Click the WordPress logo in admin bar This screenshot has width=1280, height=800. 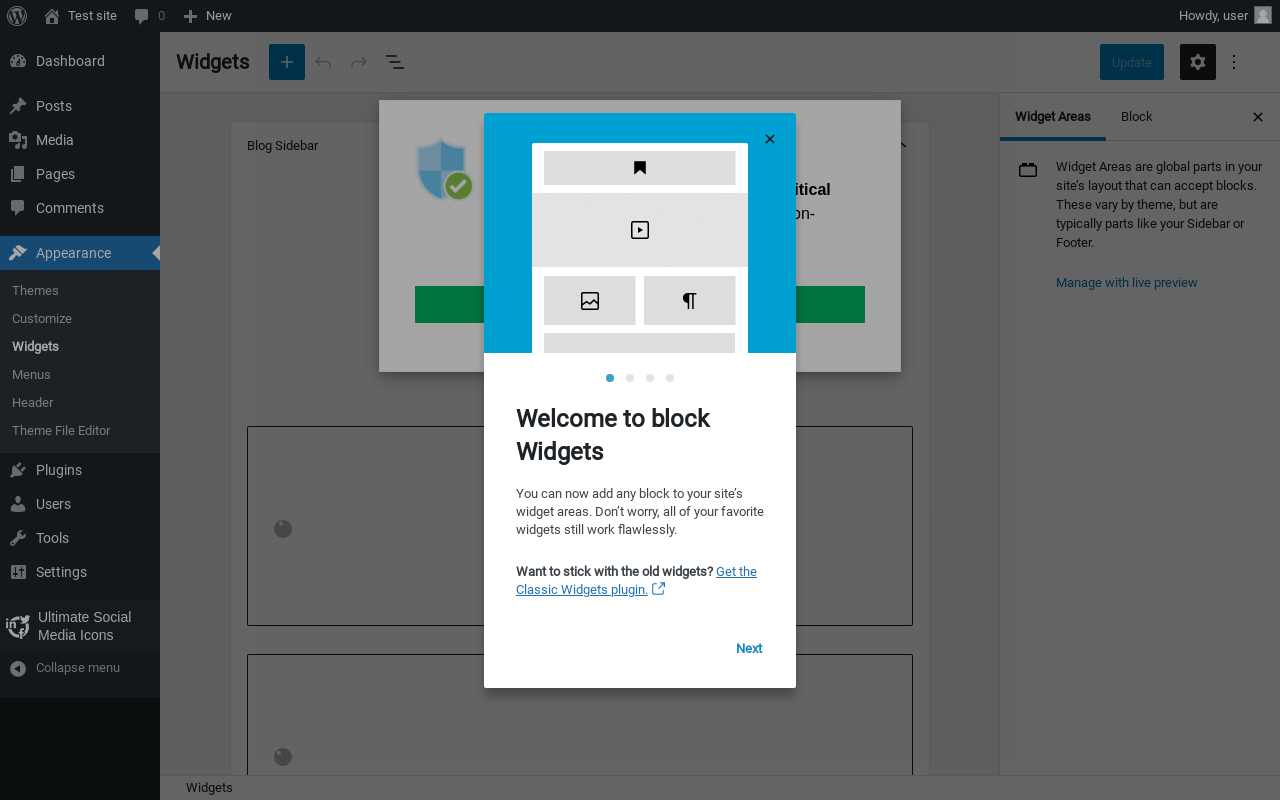click(17, 16)
